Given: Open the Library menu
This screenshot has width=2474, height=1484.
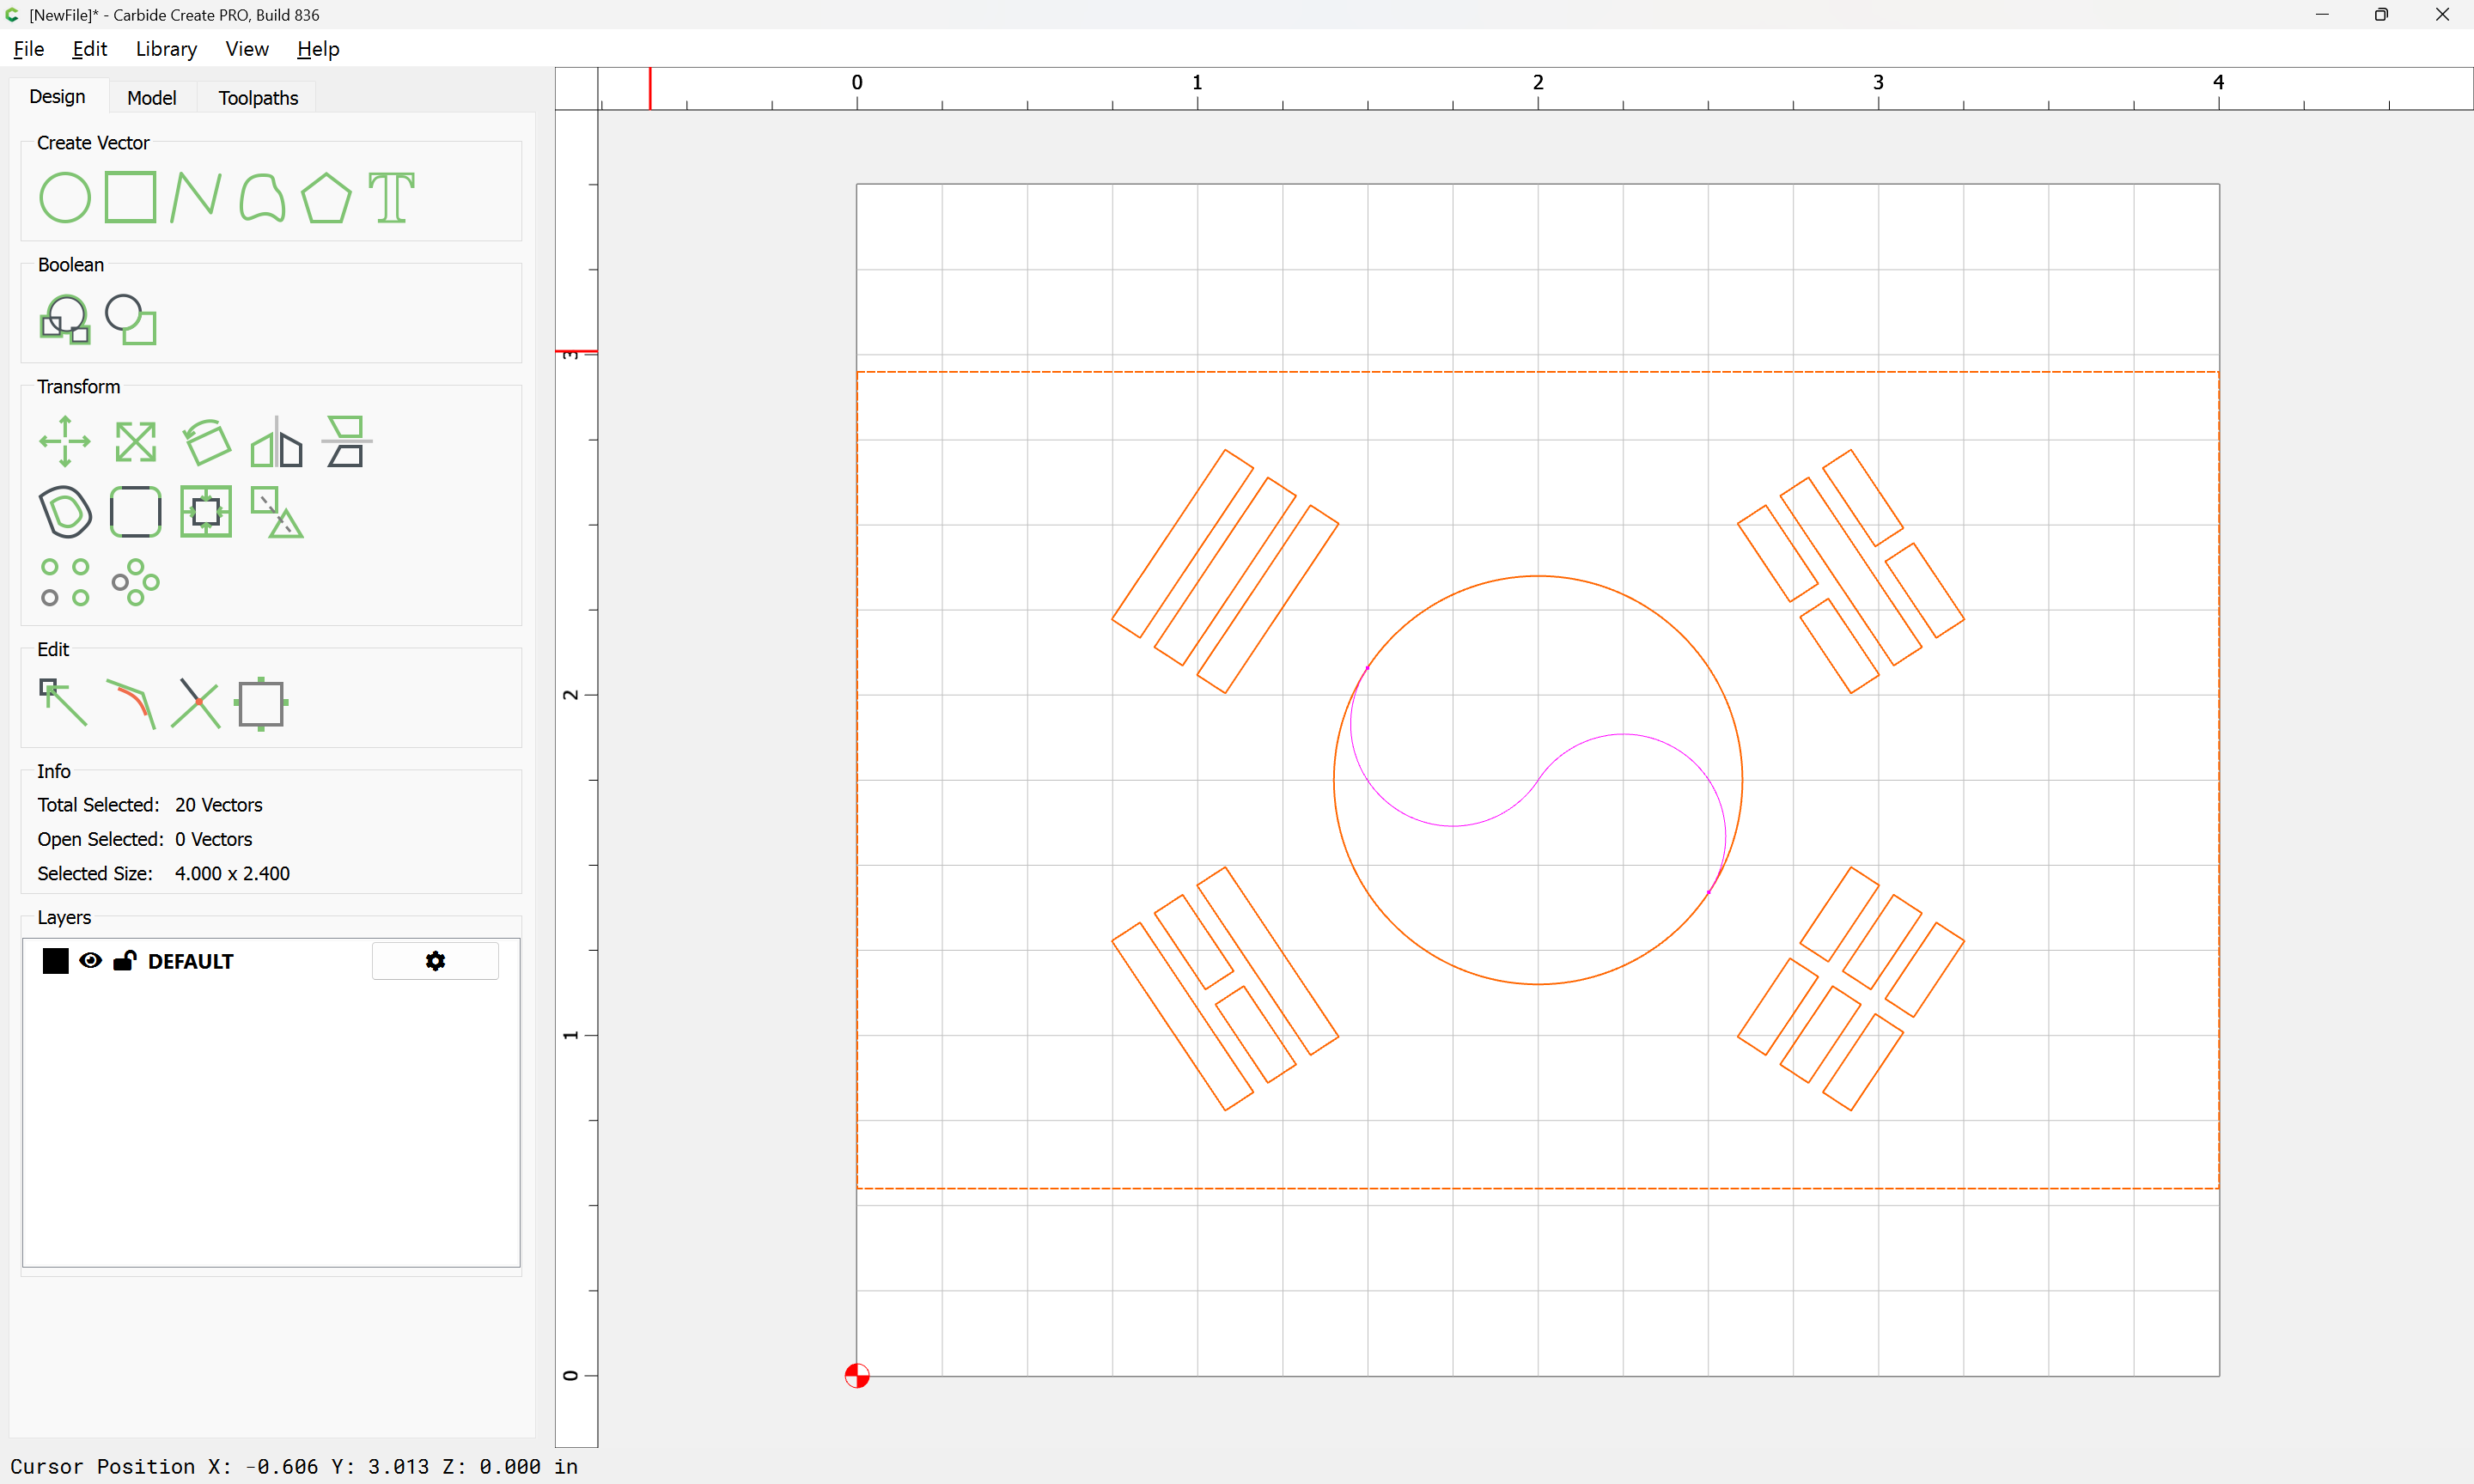Looking at the screenshot, I should coord(166,48).
